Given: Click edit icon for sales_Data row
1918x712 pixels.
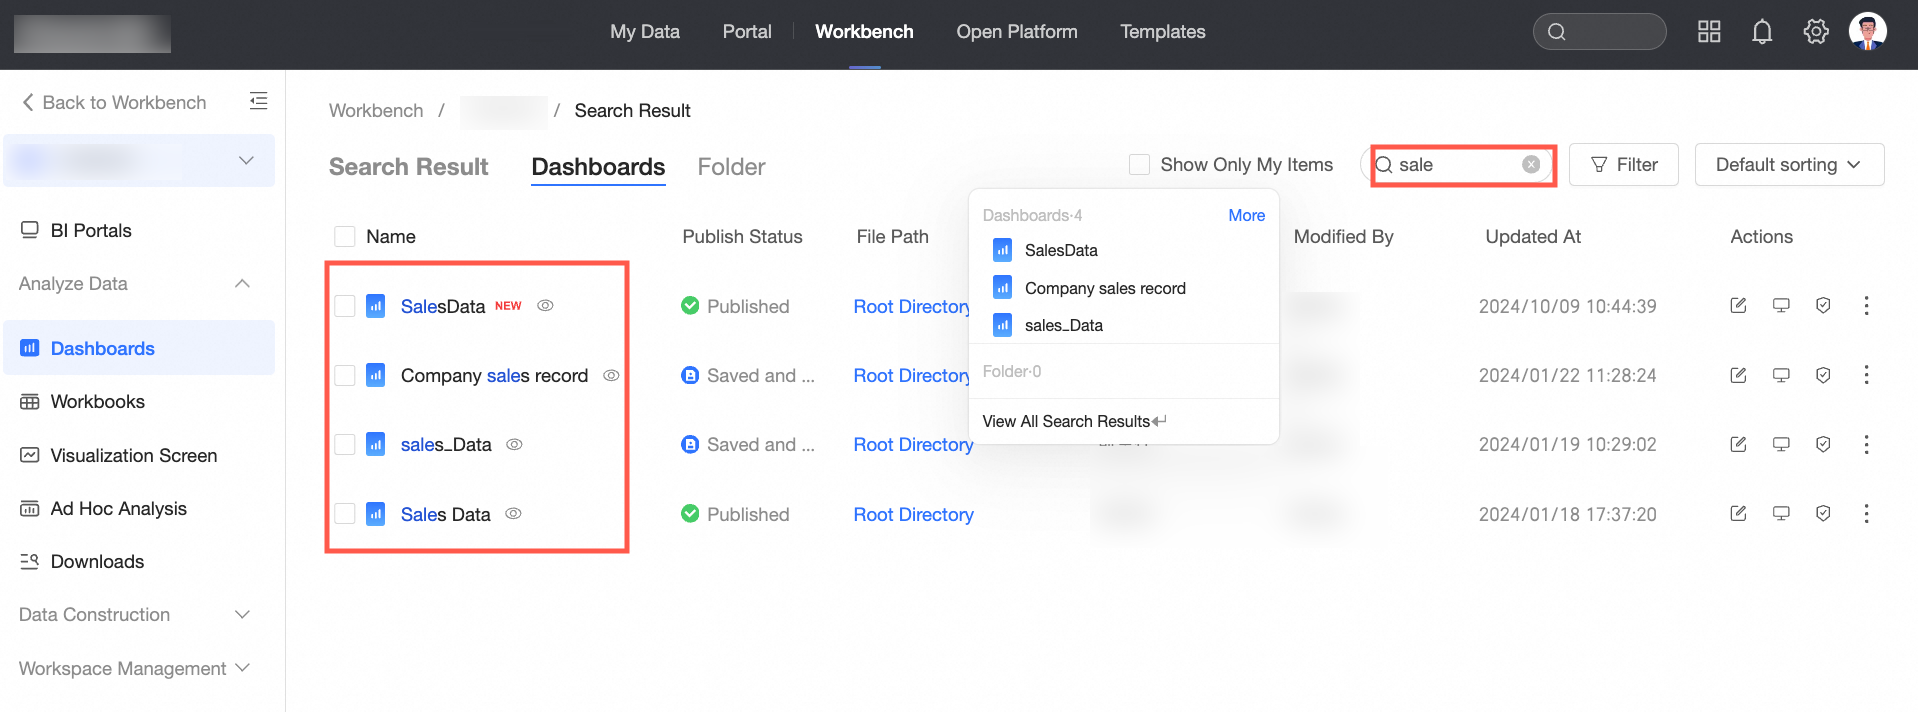Looking at the screenshot, I should pyautogui.click(x=1738, y=444).
